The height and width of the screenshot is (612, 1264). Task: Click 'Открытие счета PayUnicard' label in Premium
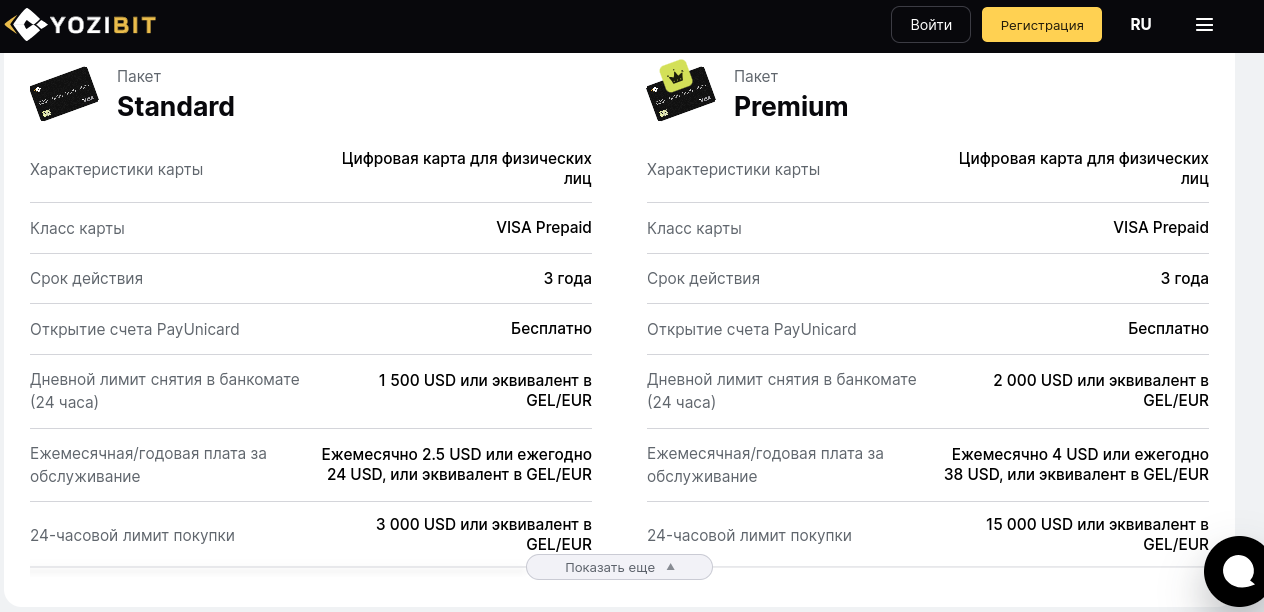click(752, 329)
